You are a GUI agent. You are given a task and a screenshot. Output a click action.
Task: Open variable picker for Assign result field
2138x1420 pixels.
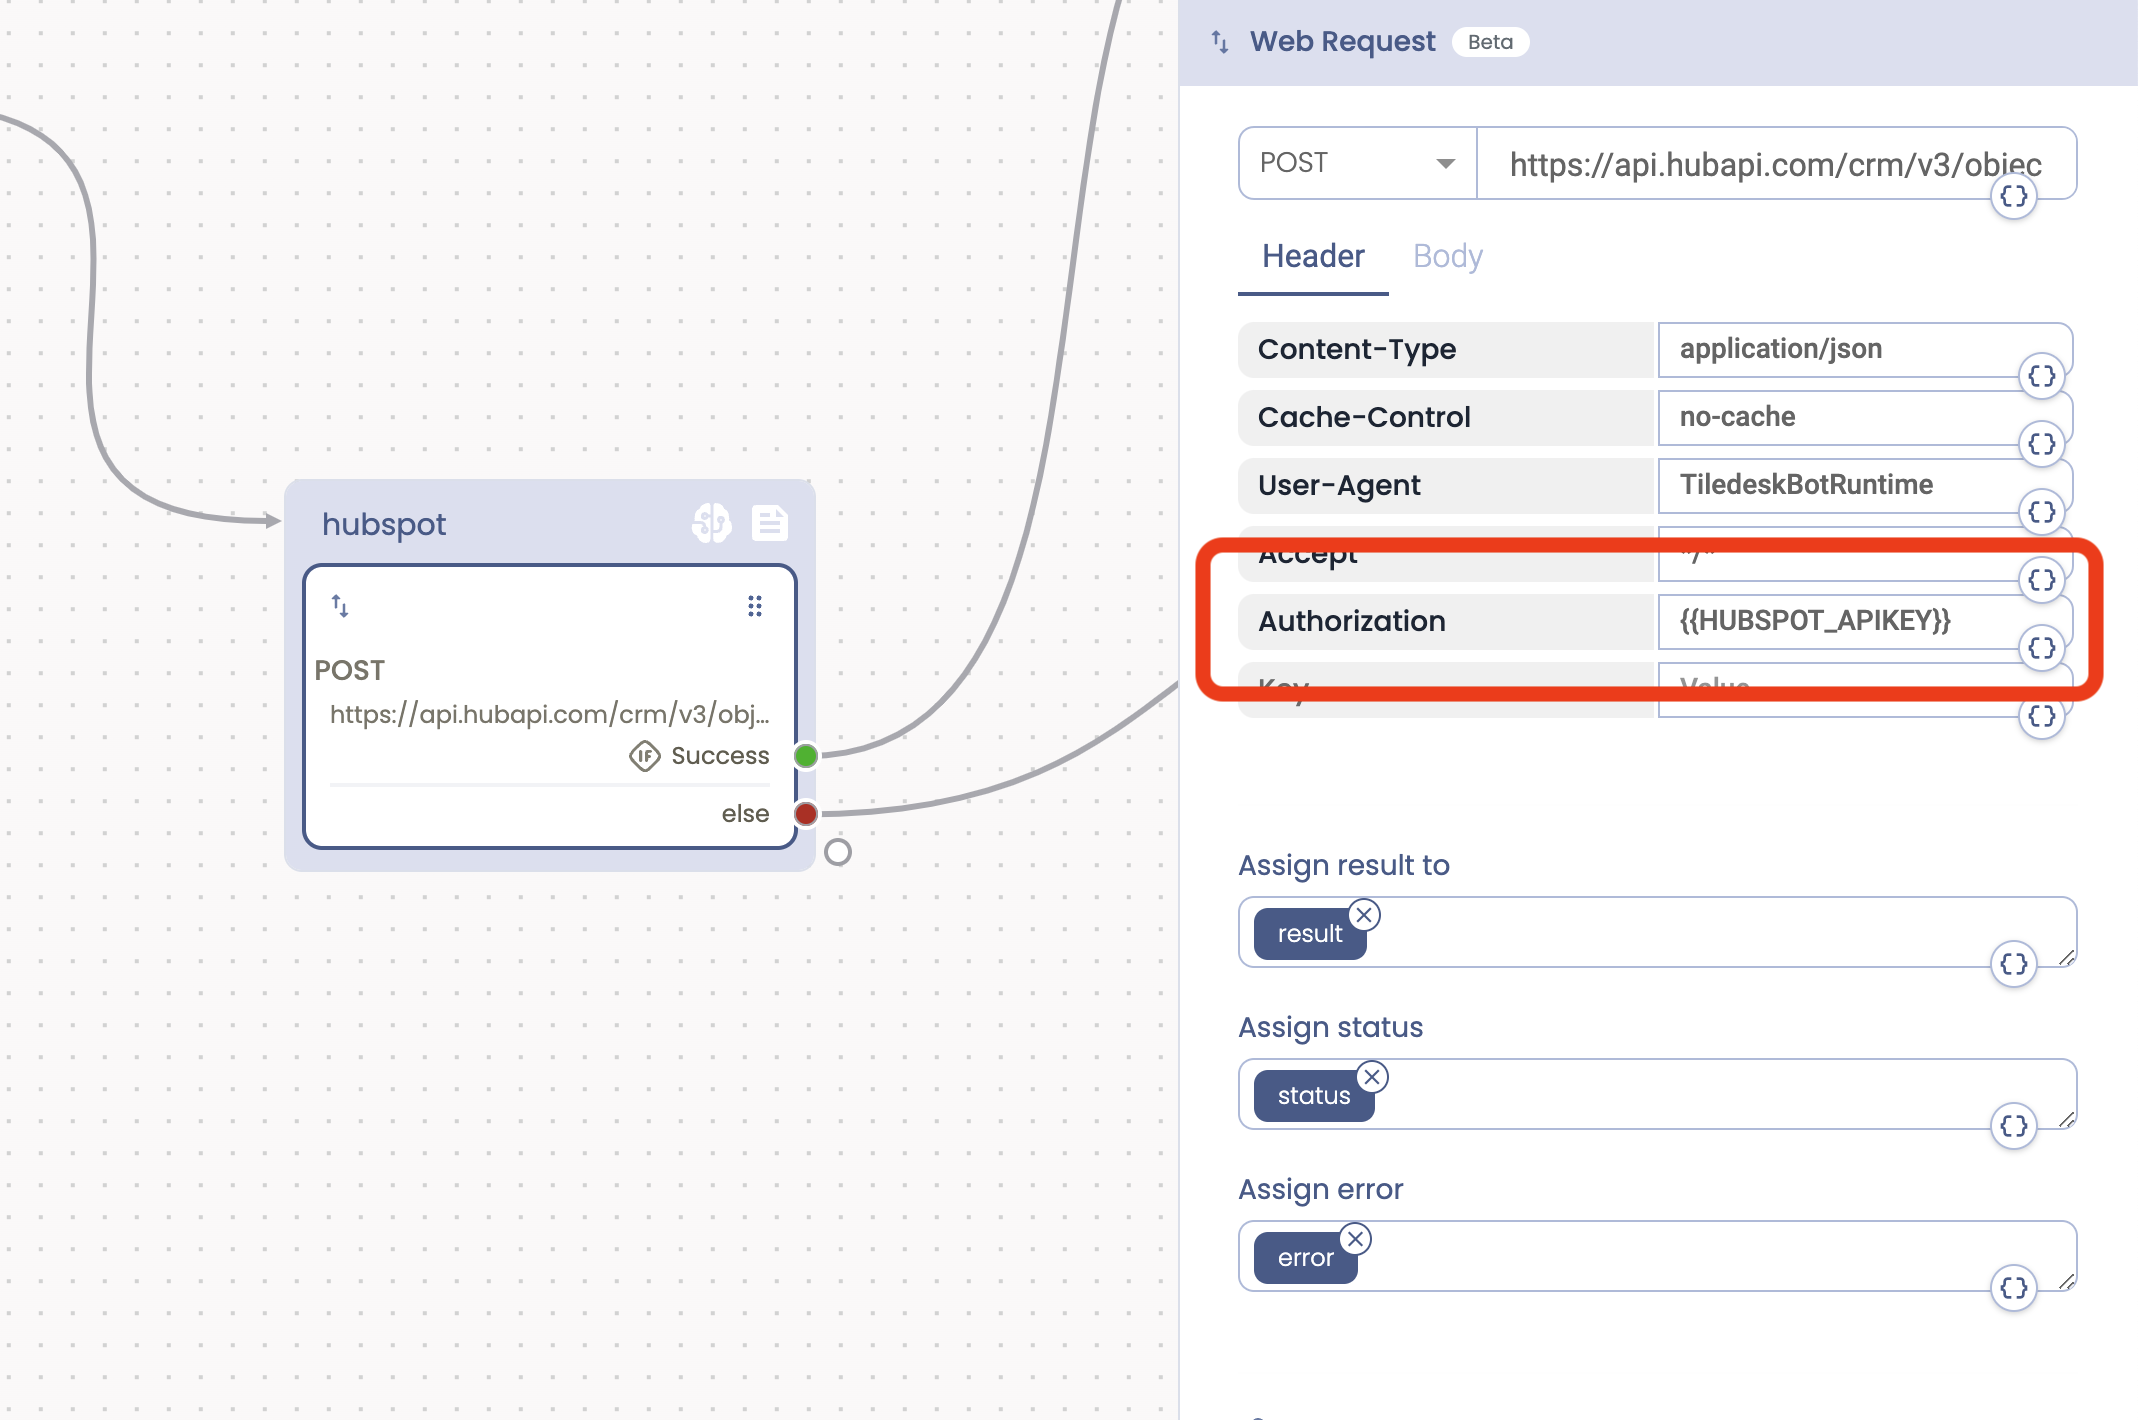[2013, 964]
